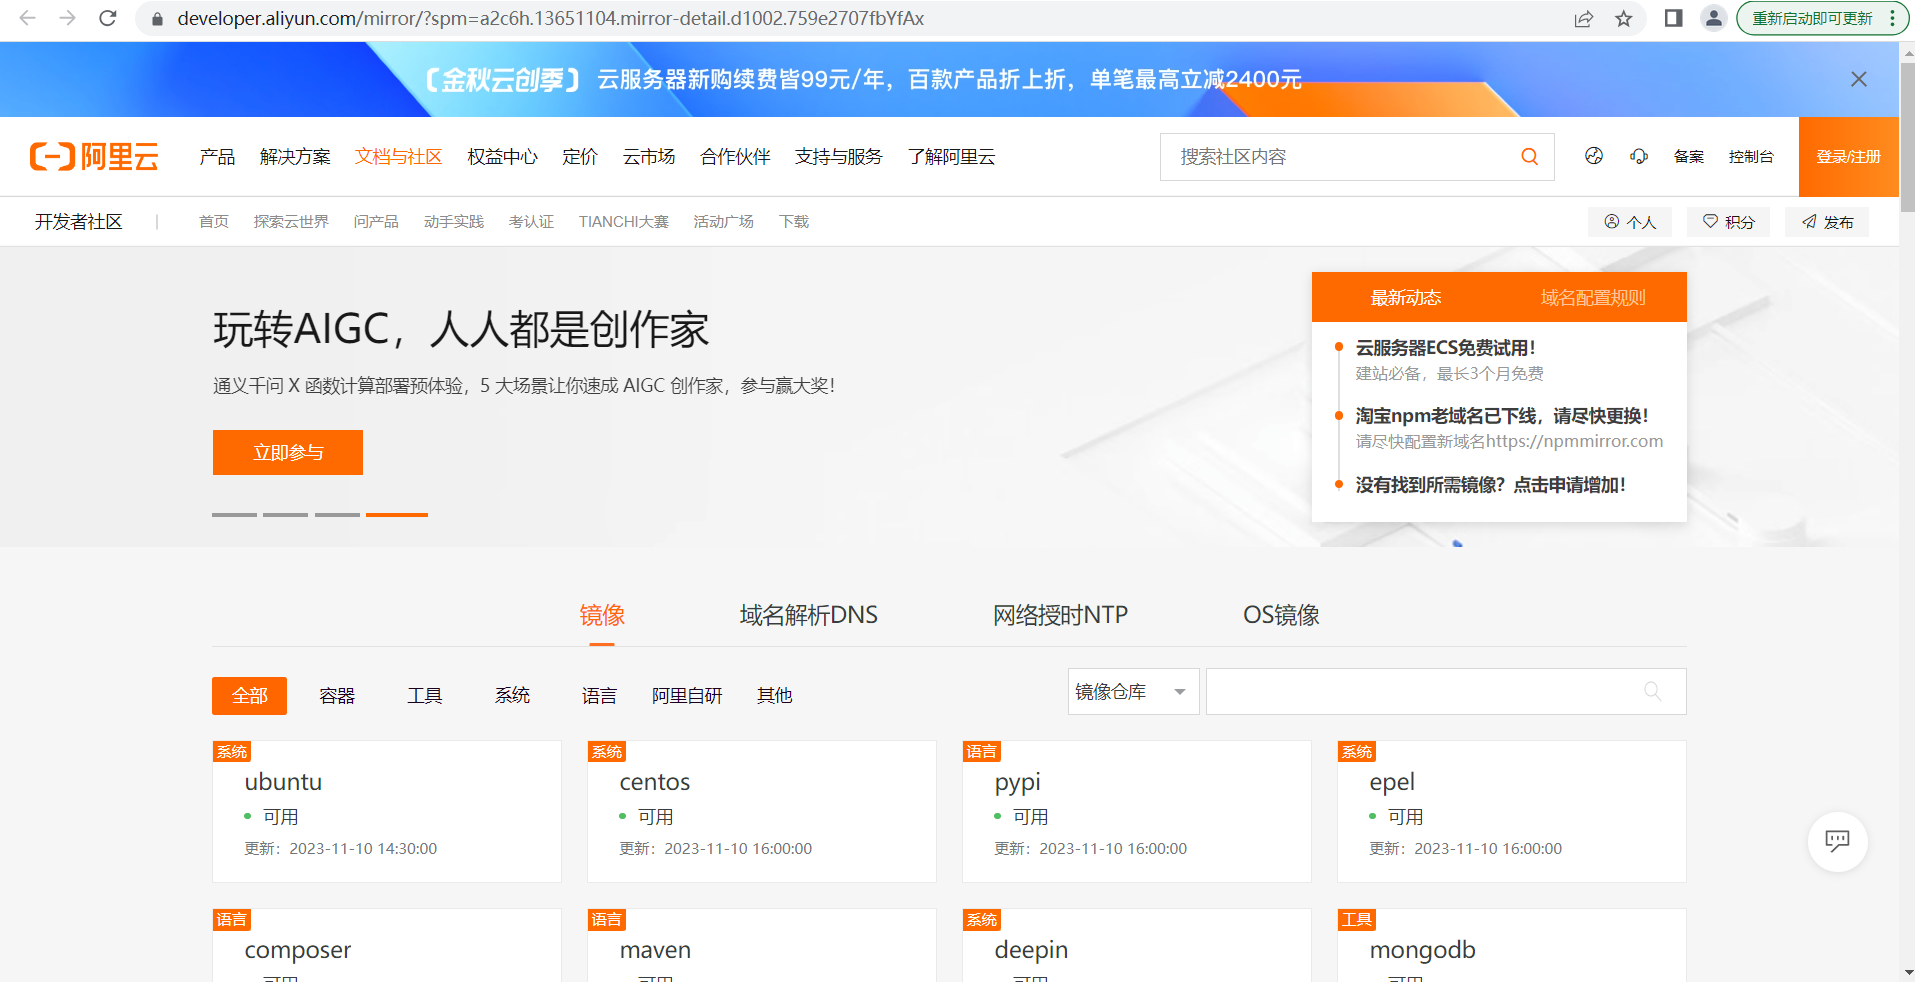Click 登录/注册 button
This screenshot has height=982, width=1915.
1848,157
